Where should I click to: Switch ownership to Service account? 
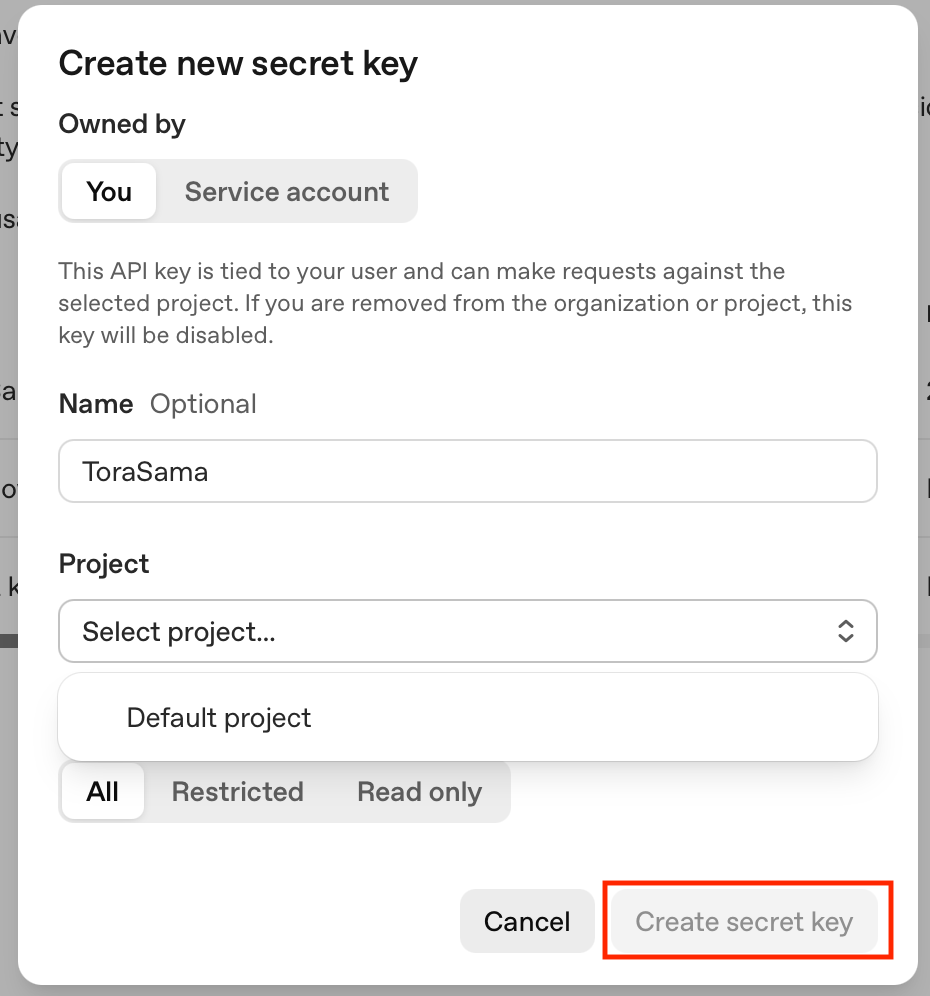coord(287,191)
